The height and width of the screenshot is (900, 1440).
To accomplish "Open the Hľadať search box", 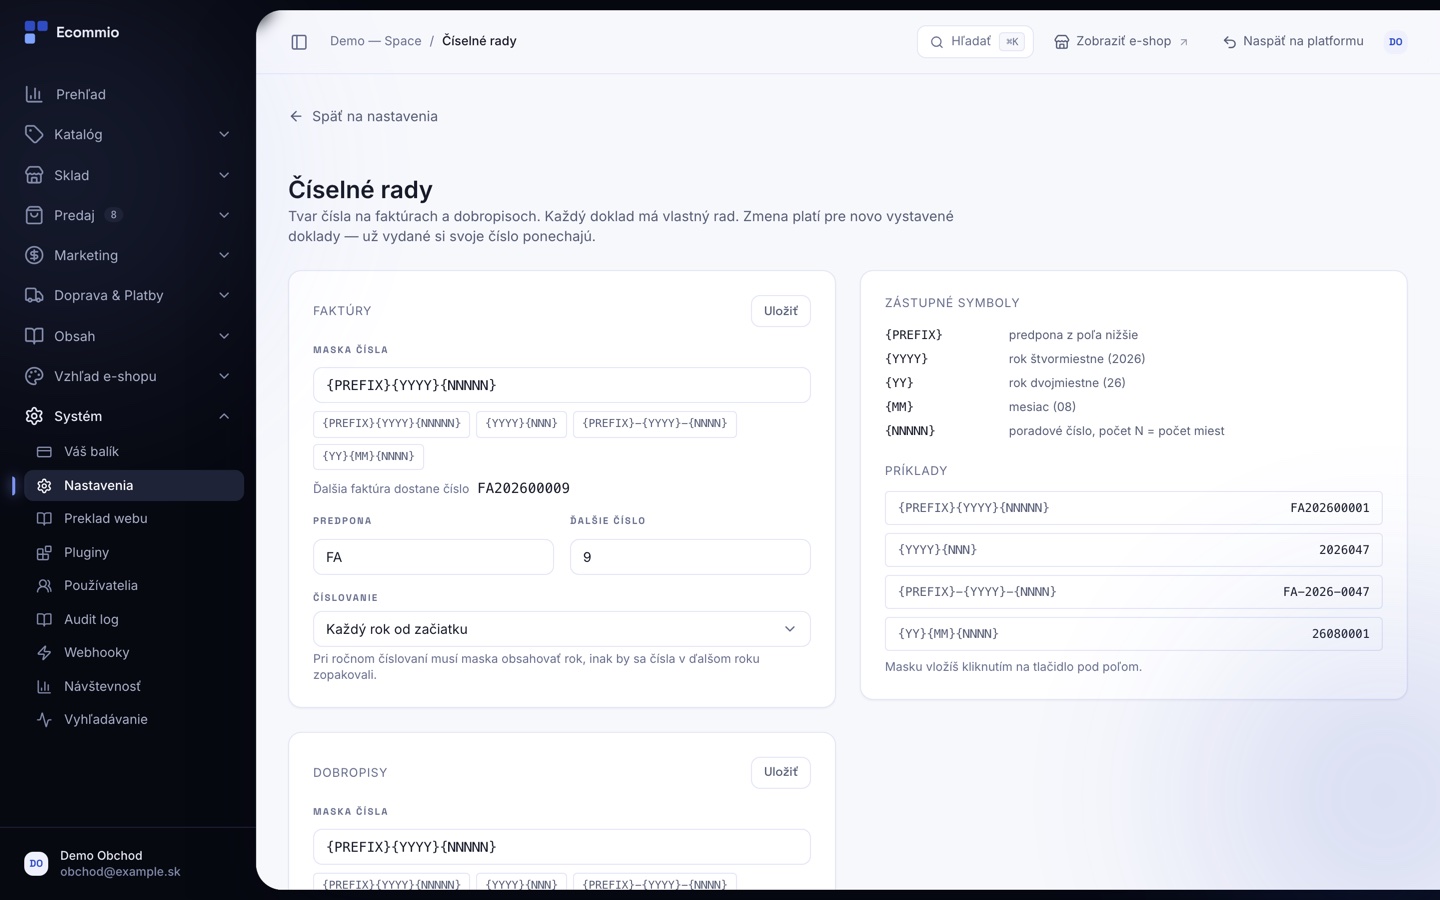I will click(x=975, y=42).
